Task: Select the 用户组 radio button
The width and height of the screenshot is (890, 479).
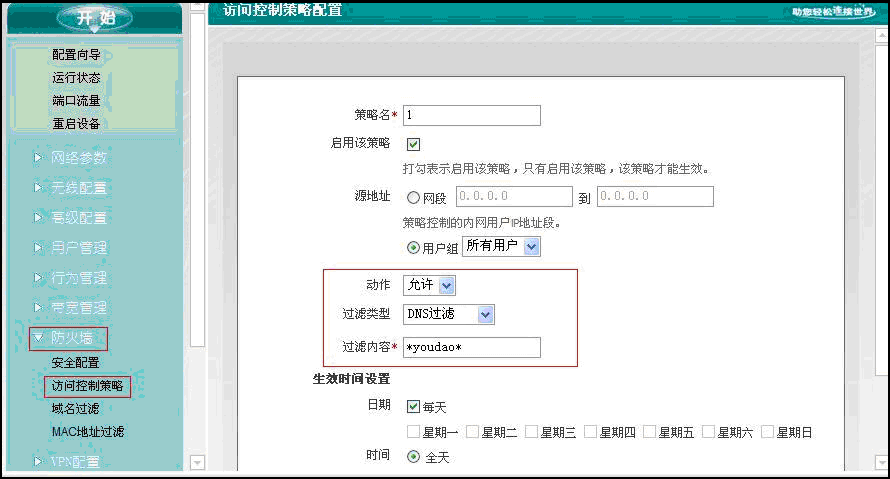Action: (x=413, y=248)
